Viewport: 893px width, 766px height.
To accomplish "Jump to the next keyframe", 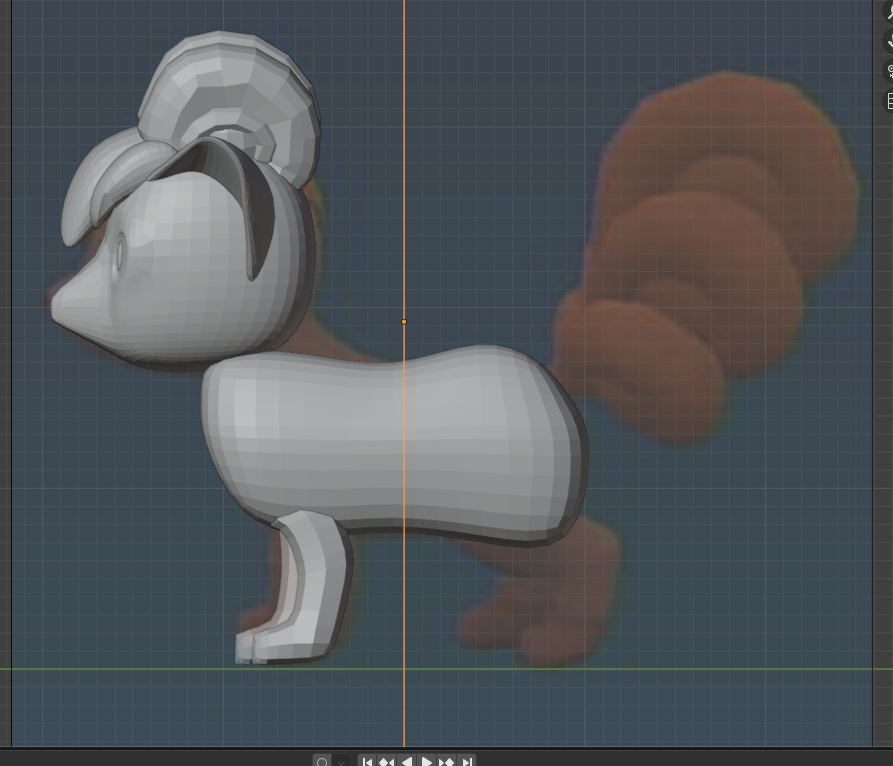I will tap(446, 761).
